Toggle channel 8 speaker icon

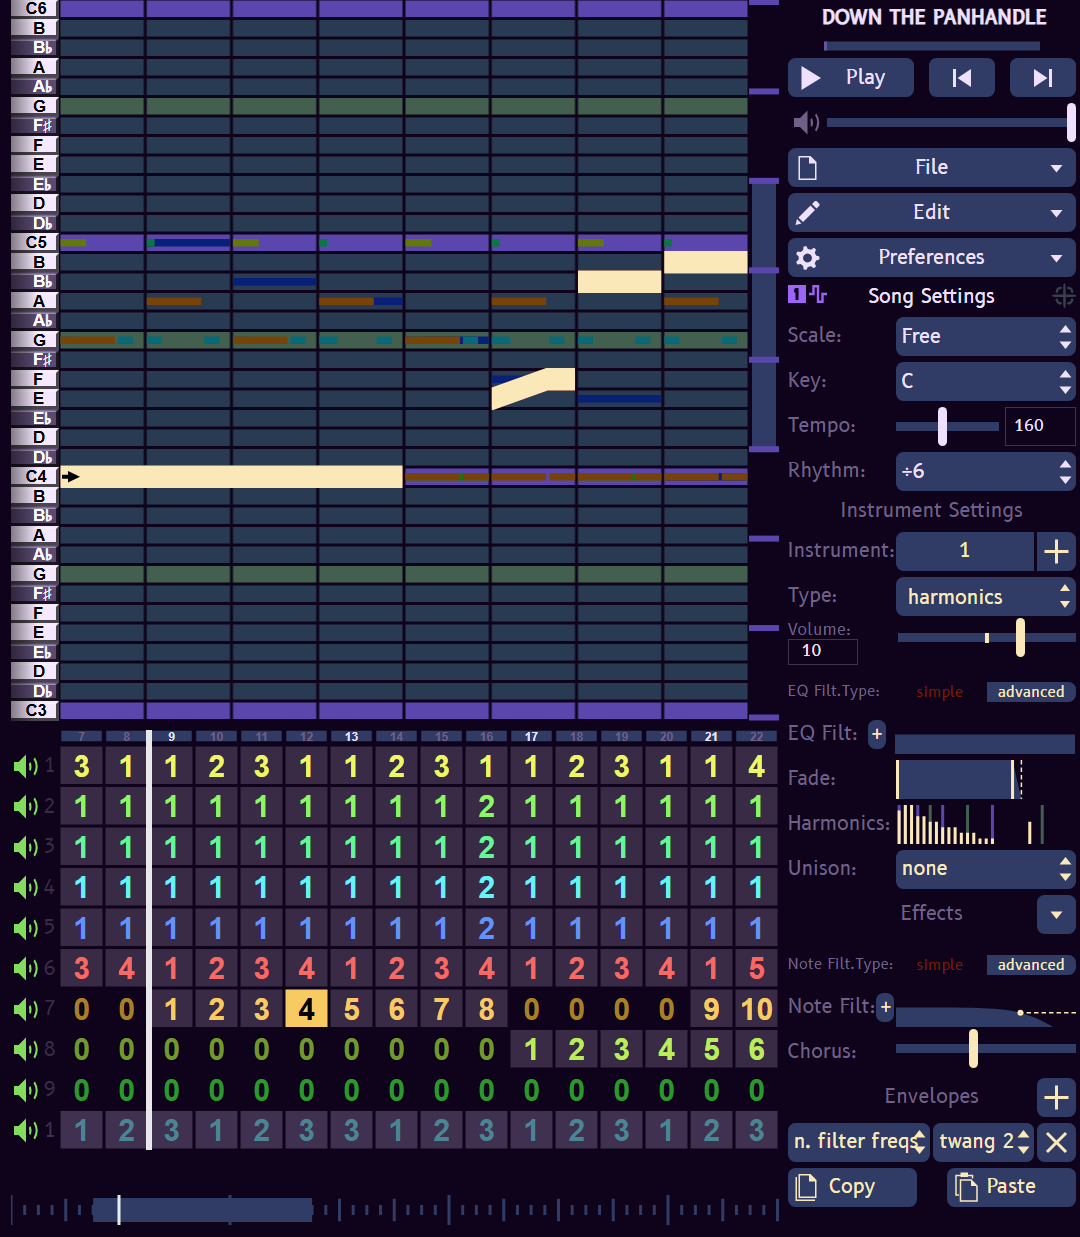(25, 1049)
